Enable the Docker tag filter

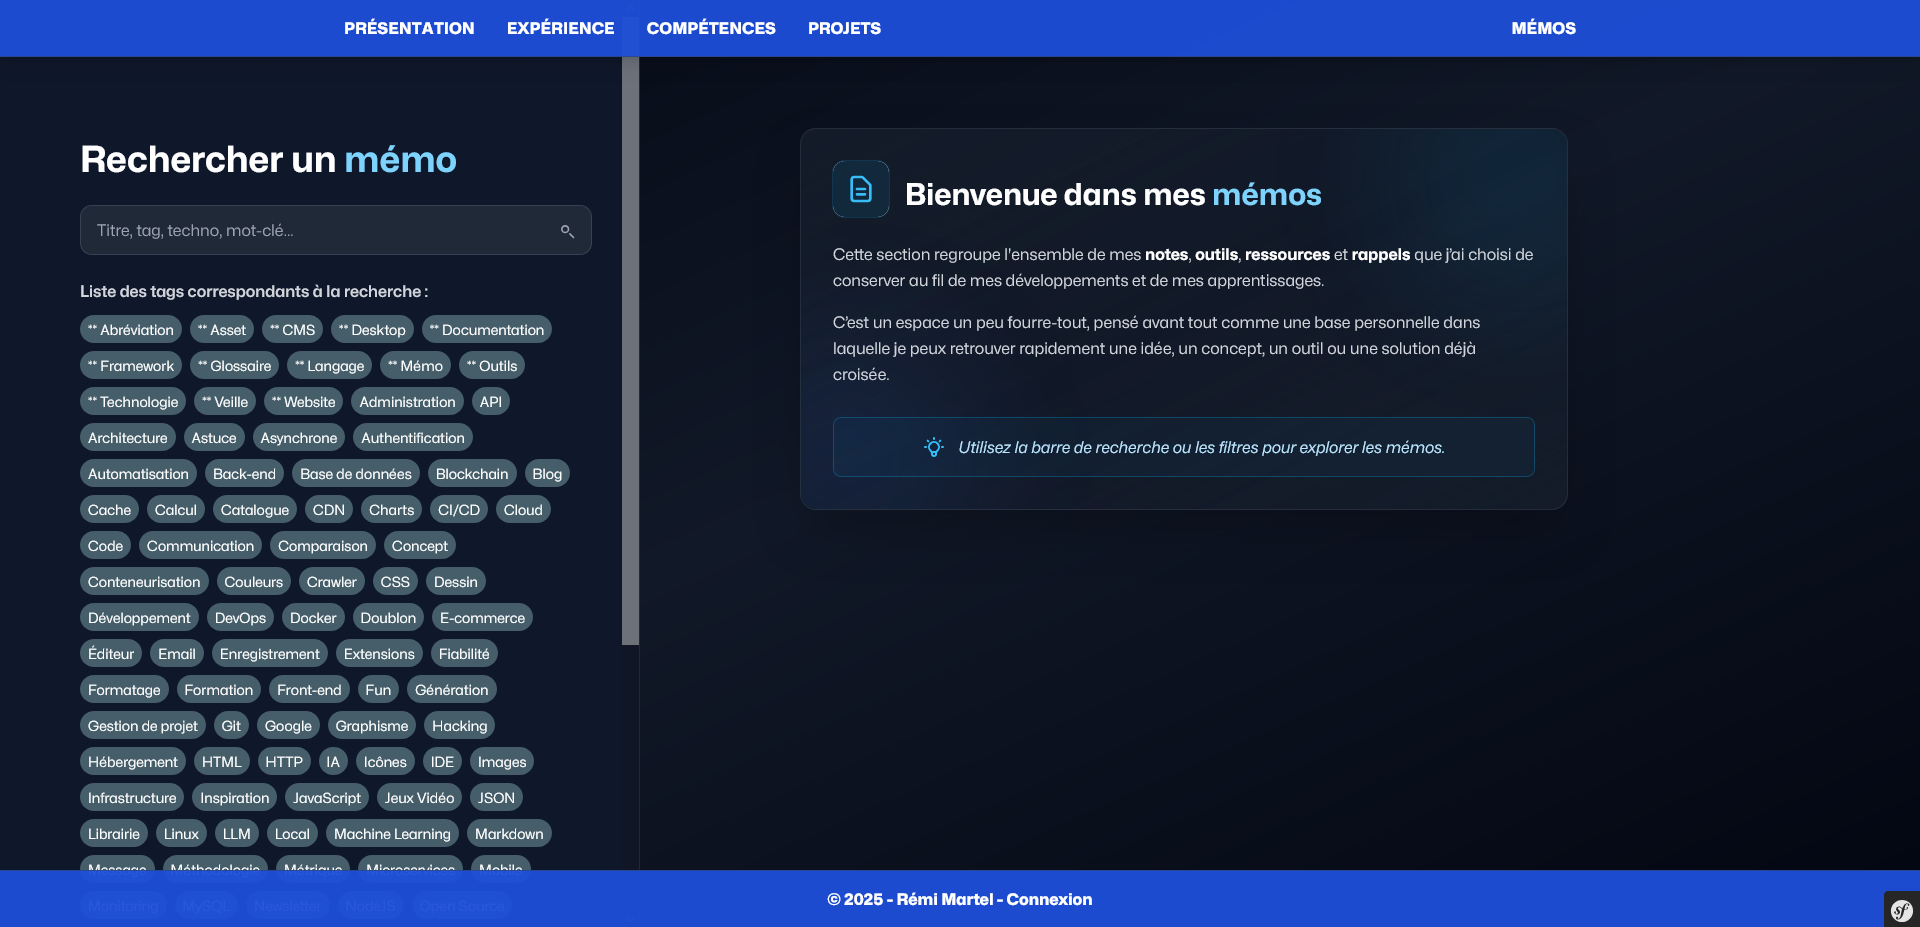pos(313,618)
